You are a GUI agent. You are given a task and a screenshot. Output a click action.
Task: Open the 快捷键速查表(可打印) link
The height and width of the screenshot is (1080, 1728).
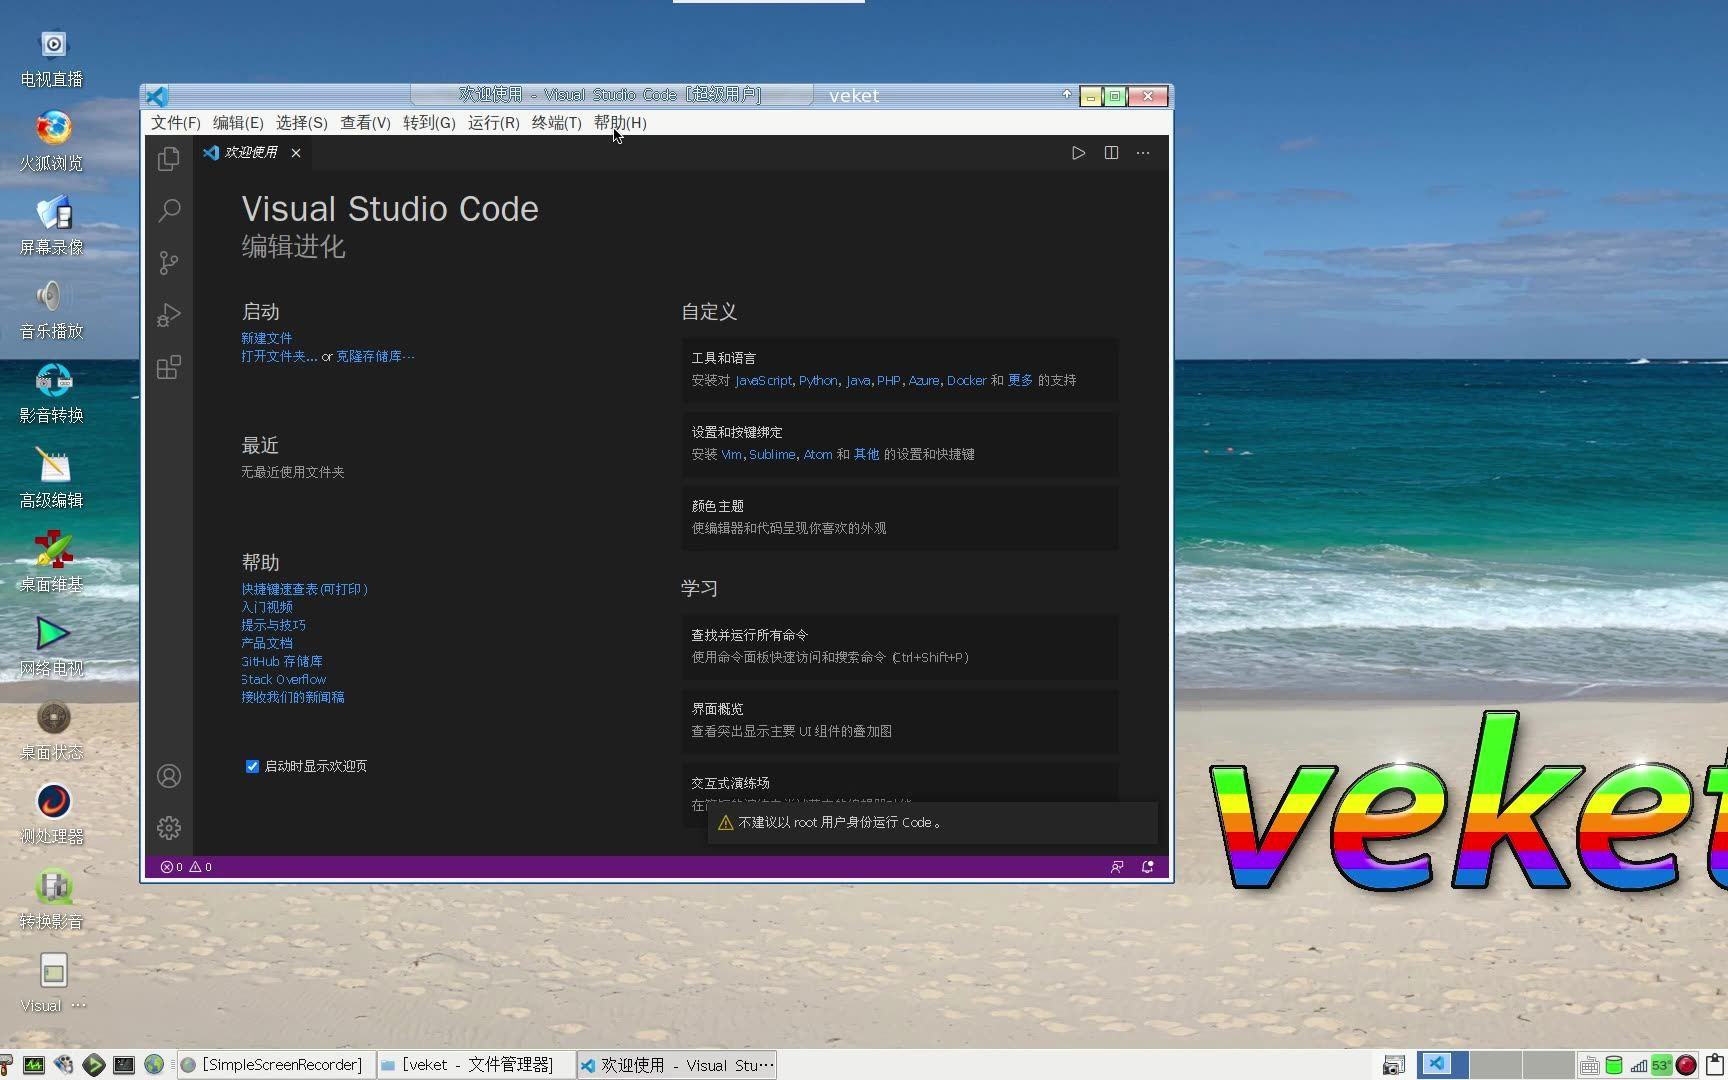tap(305, 589)
